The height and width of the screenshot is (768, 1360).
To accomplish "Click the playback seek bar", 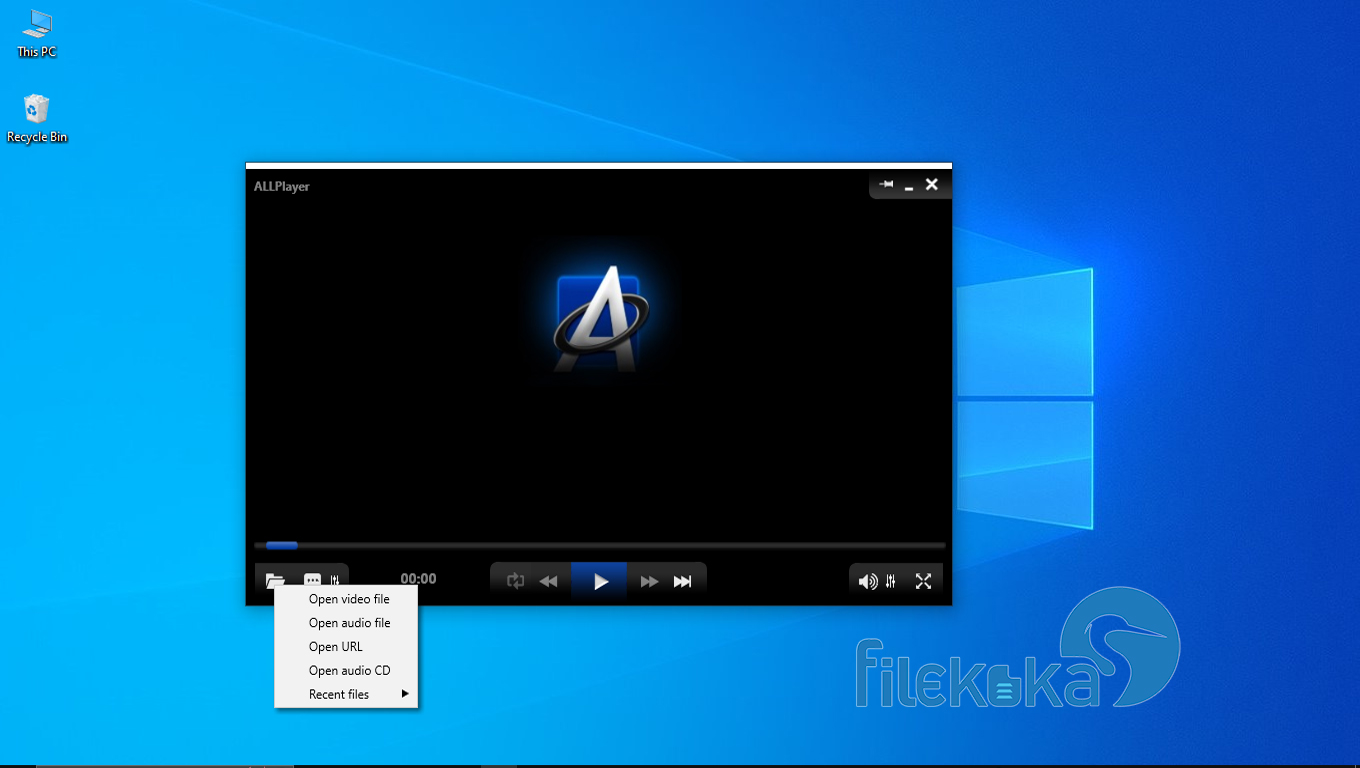I will pyautogui.click(x=600, y=546).
